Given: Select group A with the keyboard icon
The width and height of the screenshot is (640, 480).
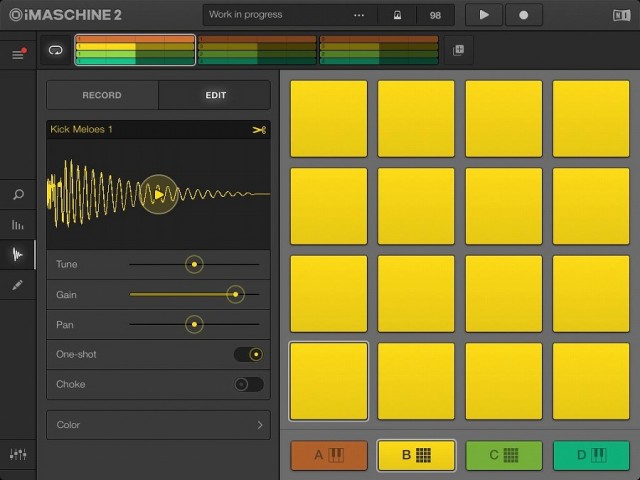Looking at the screenshot, I should [329, 455].
